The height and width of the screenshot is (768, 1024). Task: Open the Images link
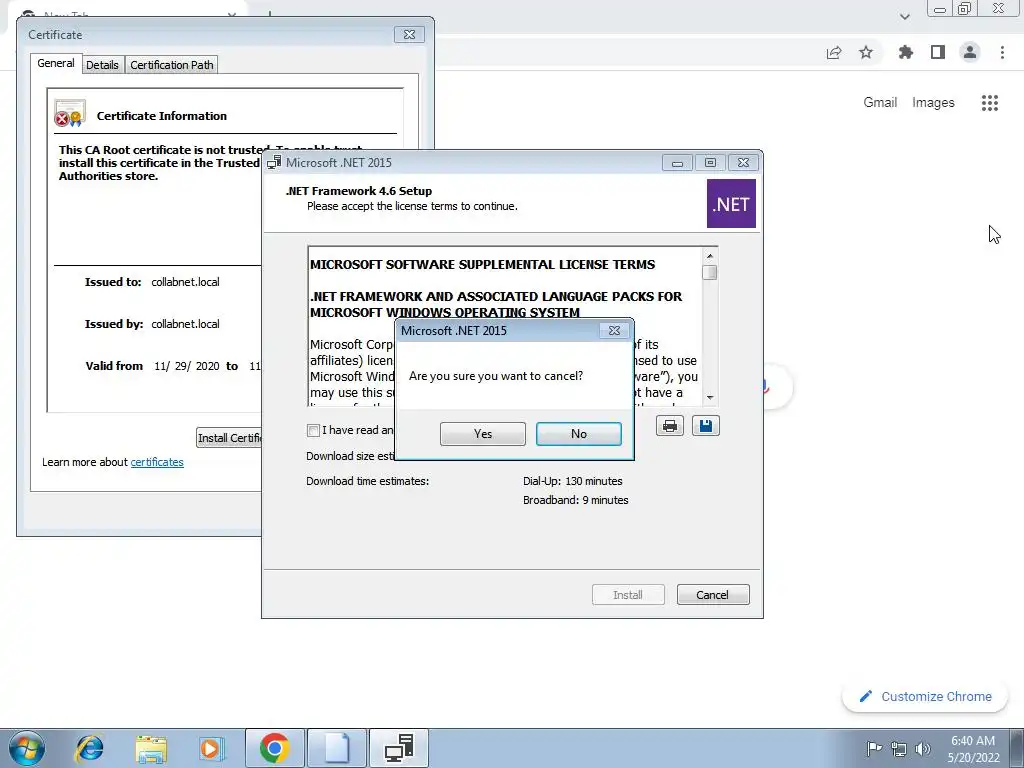[933, 103]
